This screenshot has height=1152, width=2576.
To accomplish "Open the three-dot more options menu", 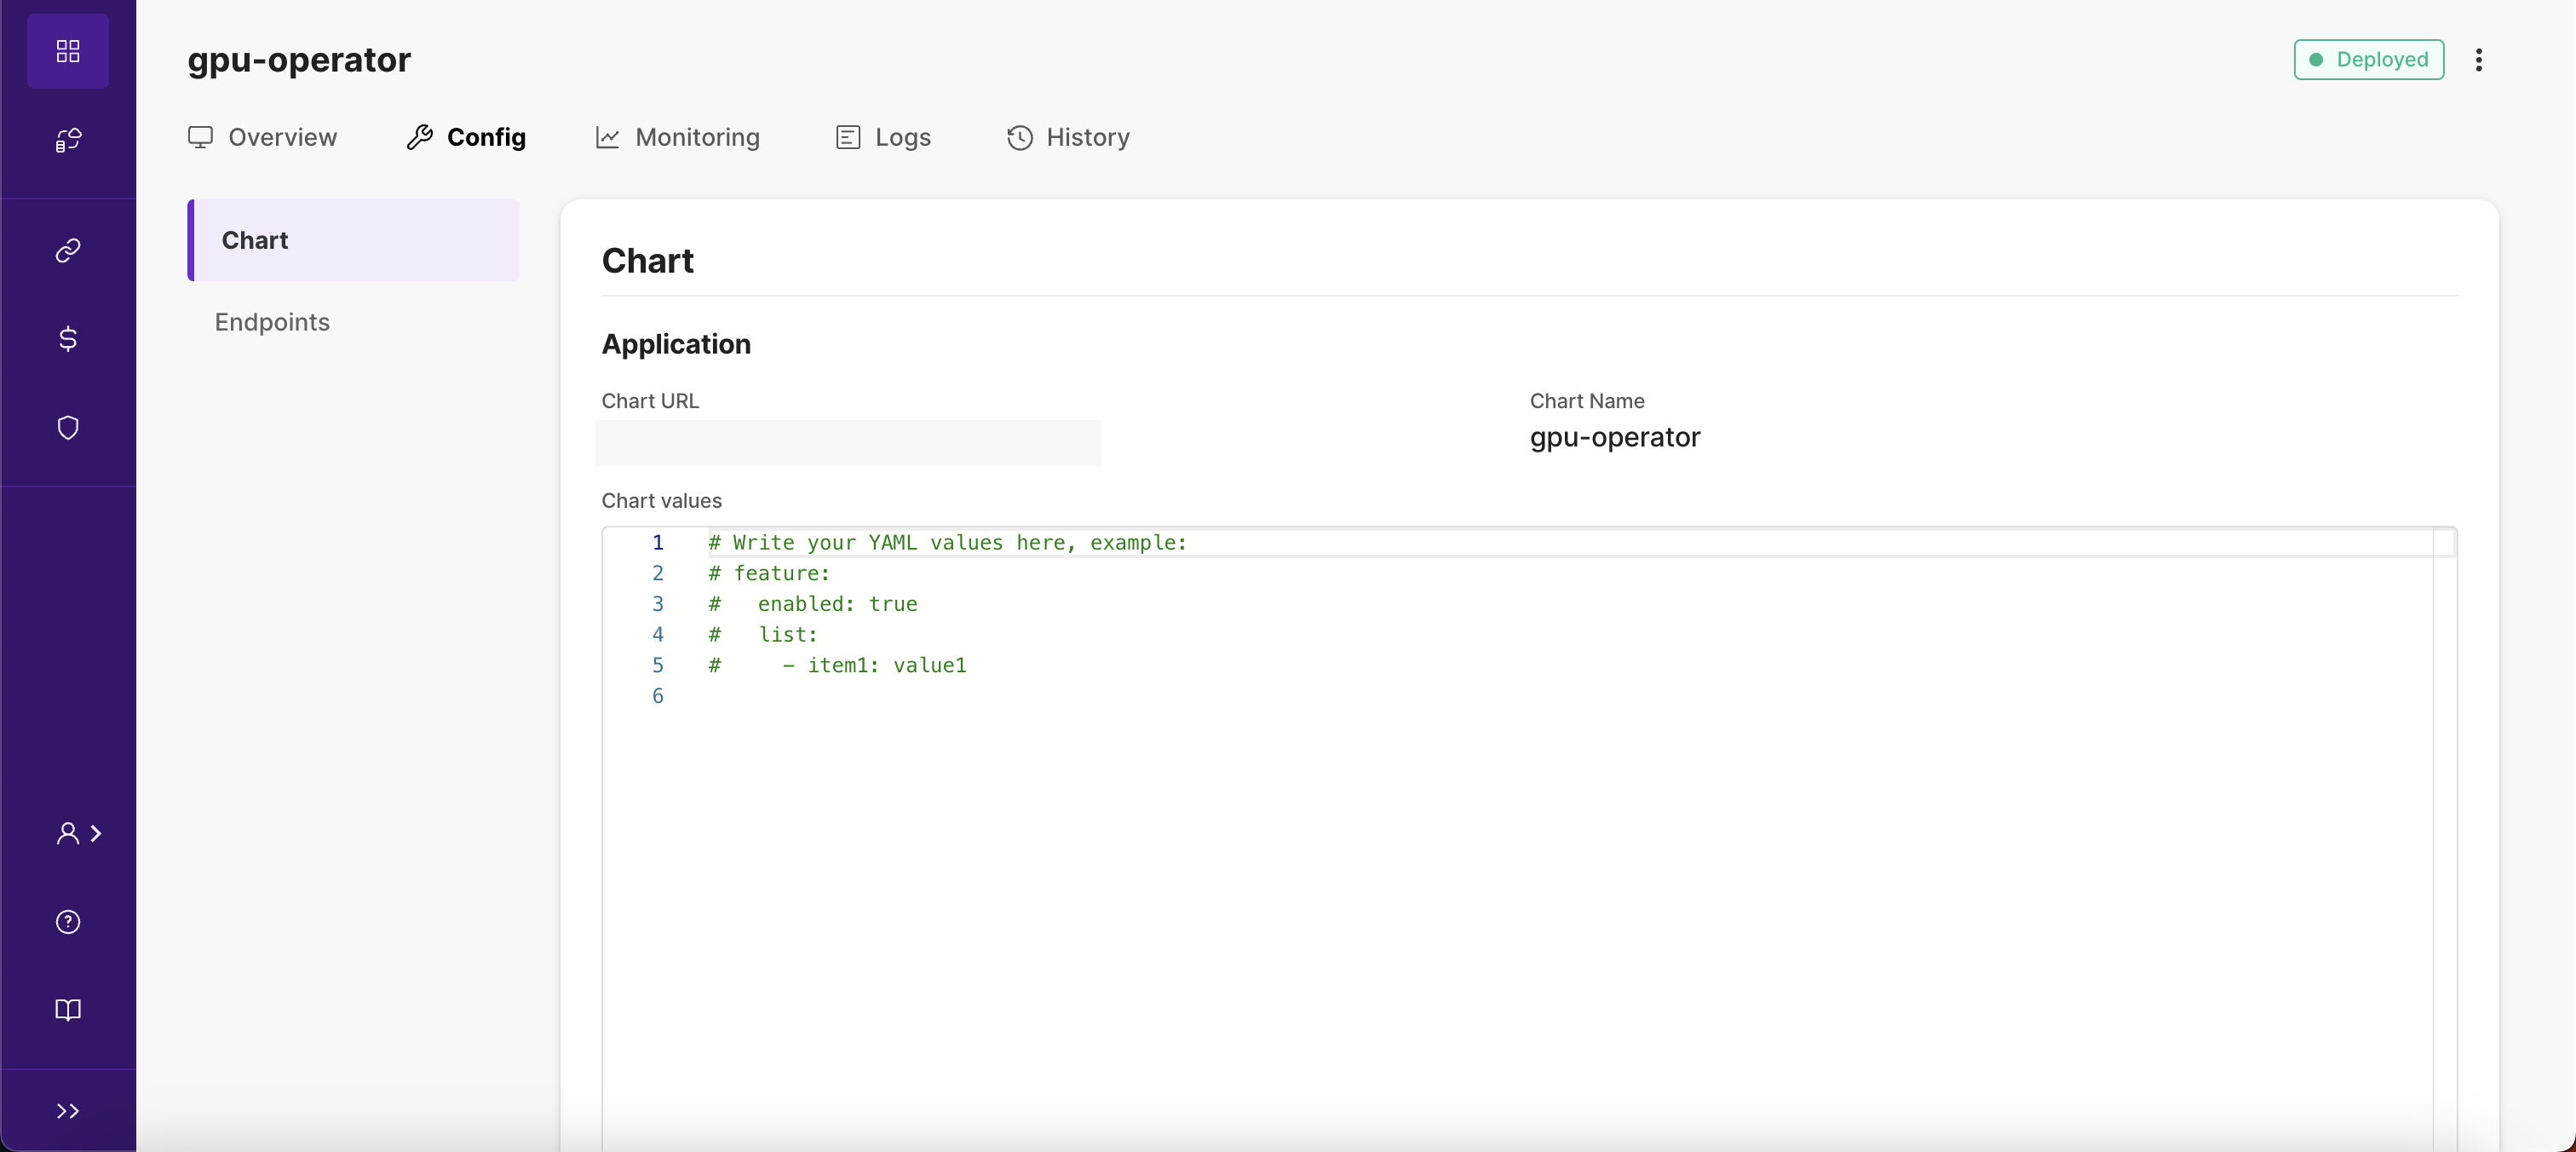I will (2479, 60).
